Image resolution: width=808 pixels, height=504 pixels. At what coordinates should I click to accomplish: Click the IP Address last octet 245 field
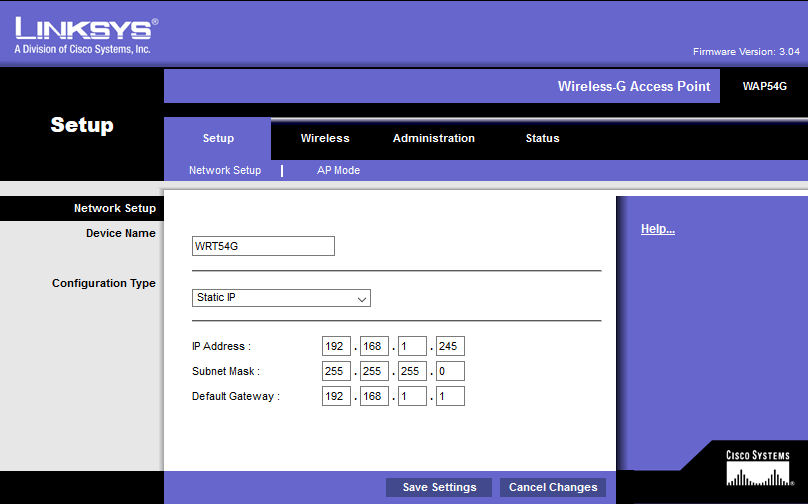450,346
